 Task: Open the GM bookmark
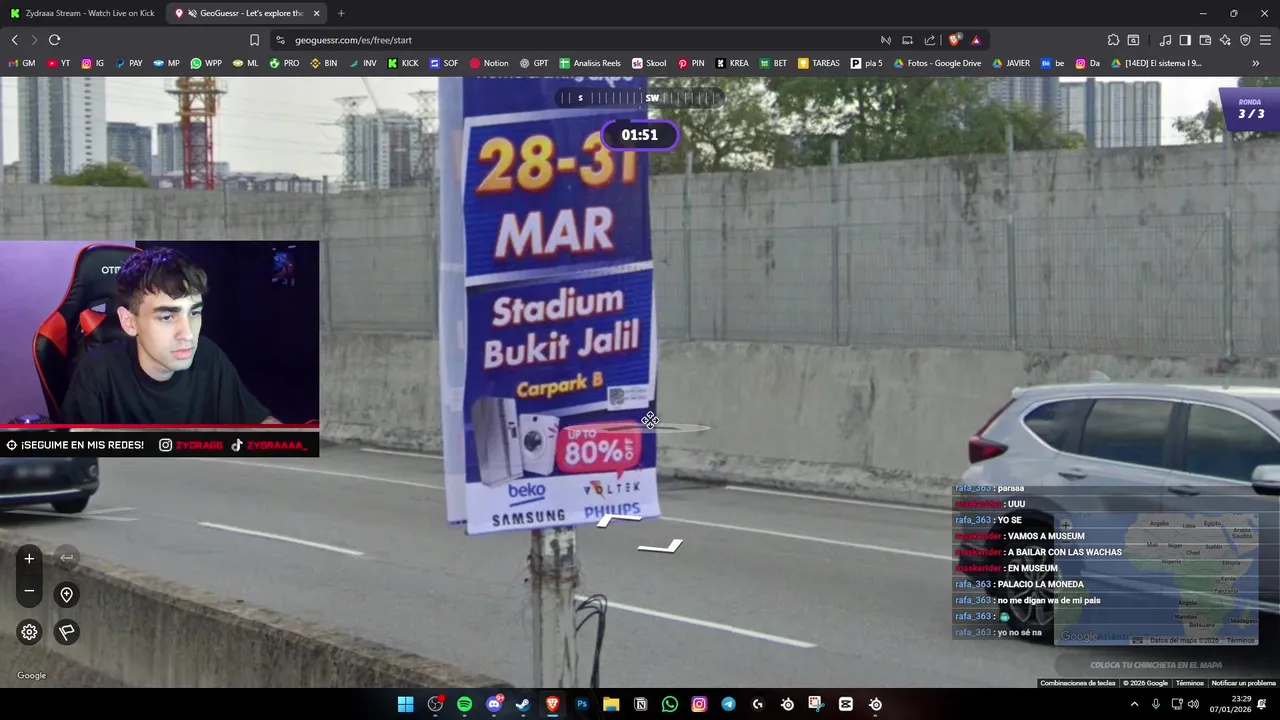click(22, 63)
